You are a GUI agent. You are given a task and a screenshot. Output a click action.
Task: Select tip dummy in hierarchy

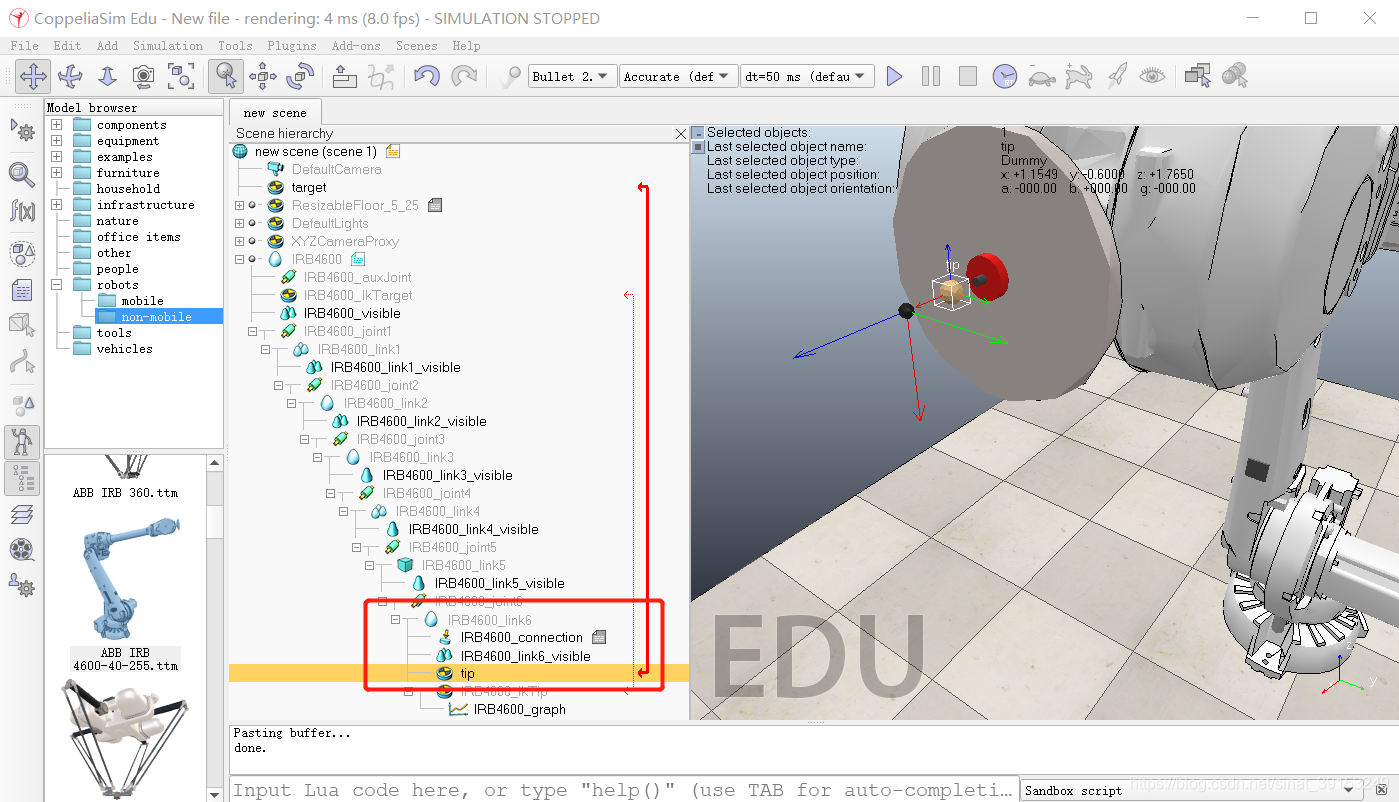pyautogui.click(x=467, y=673)
